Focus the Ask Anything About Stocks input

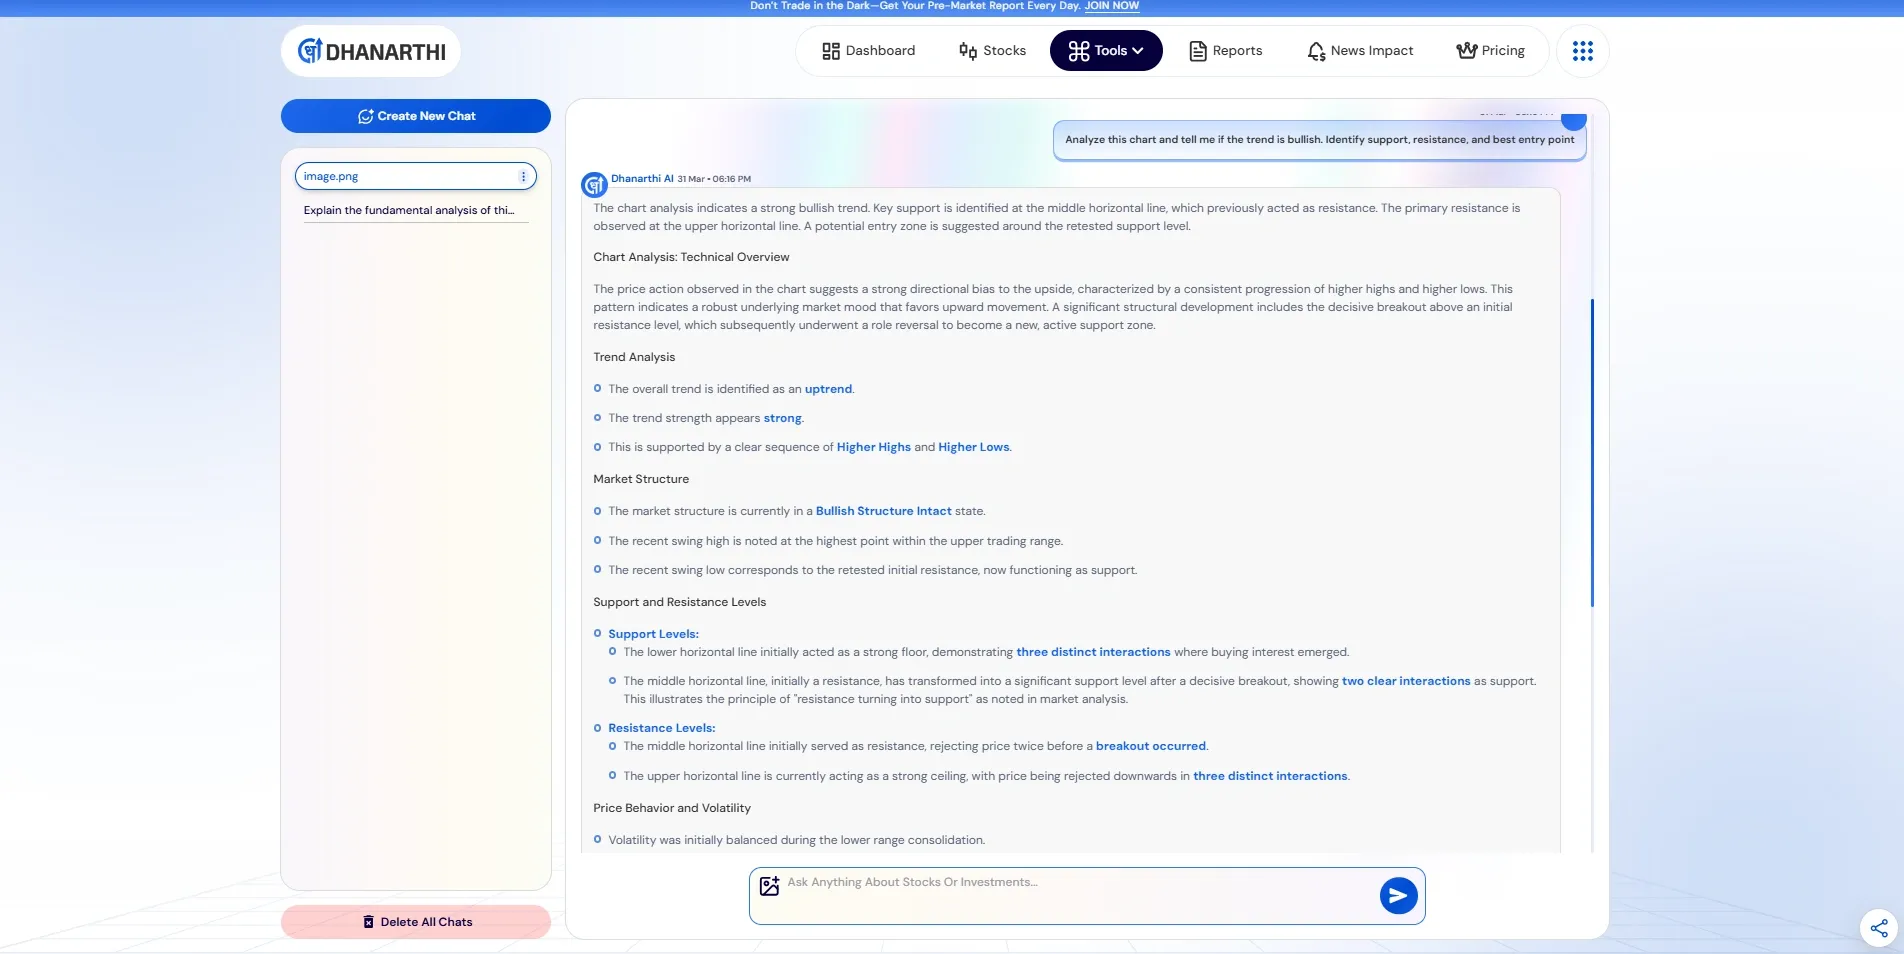click(1075, 883)
